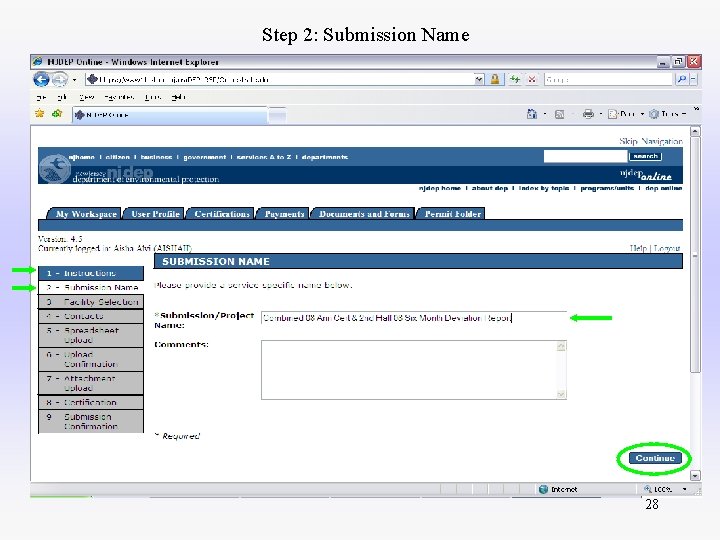
Task: Open the Certifications tab
Action: [x=222, y=214]
